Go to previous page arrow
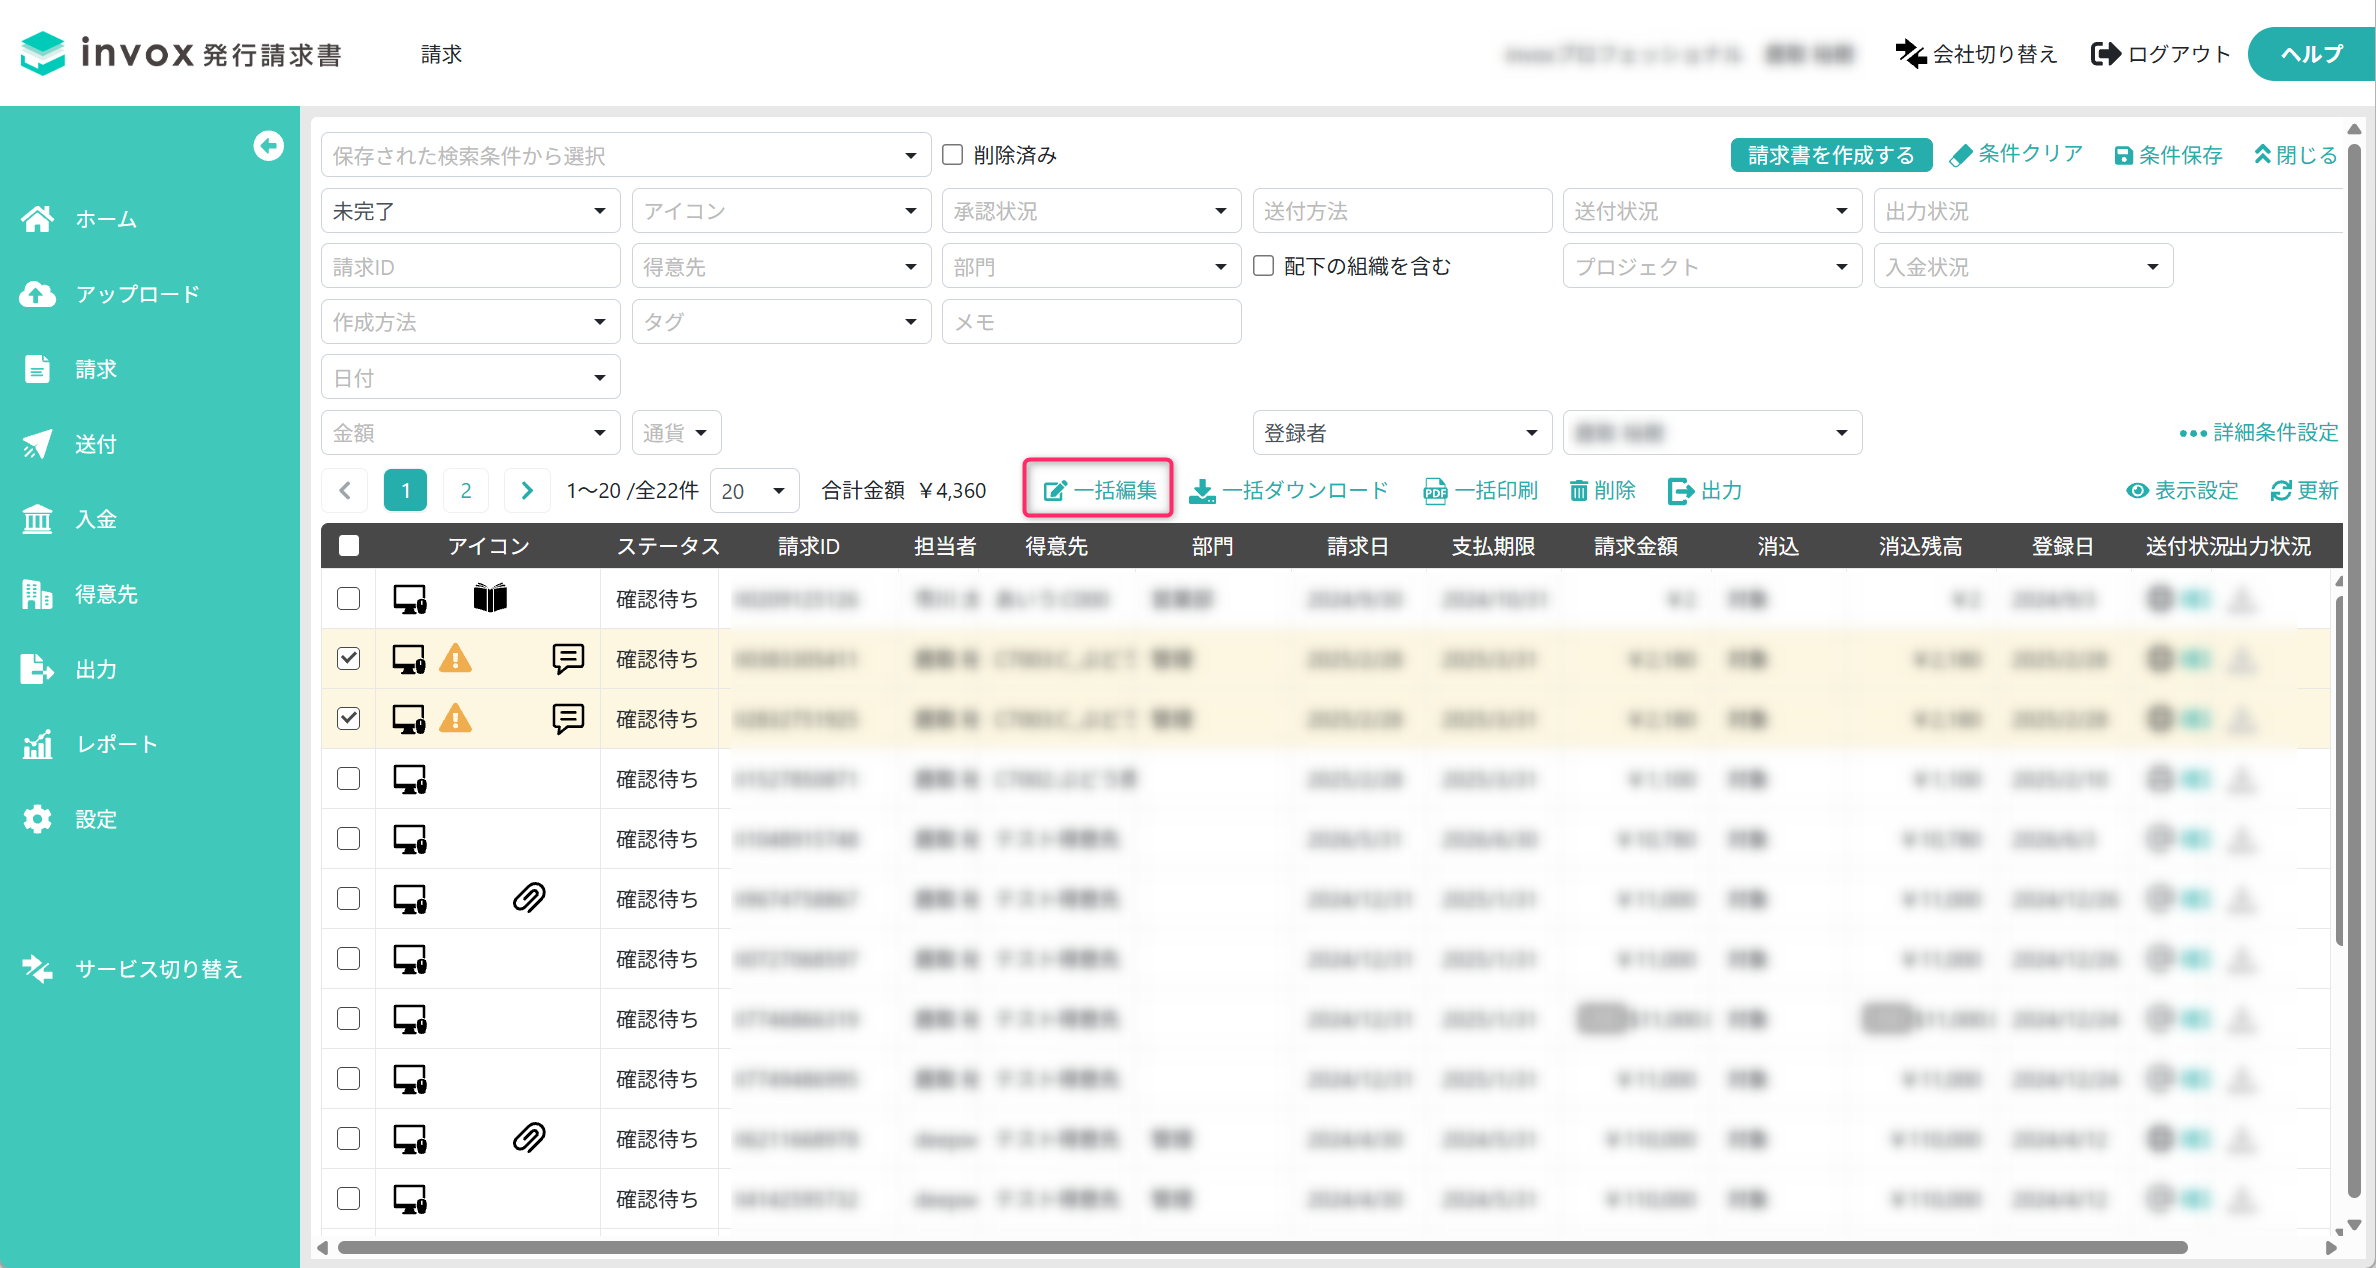 point(345,490)
